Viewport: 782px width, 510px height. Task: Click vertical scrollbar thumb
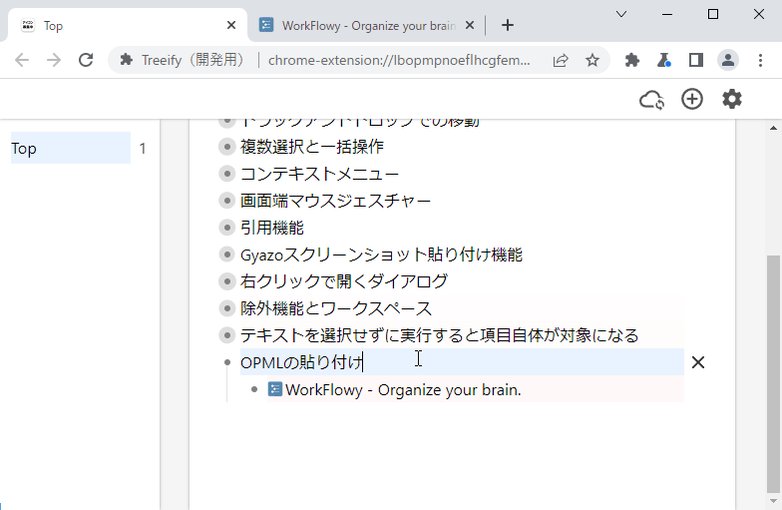(773, 373)
